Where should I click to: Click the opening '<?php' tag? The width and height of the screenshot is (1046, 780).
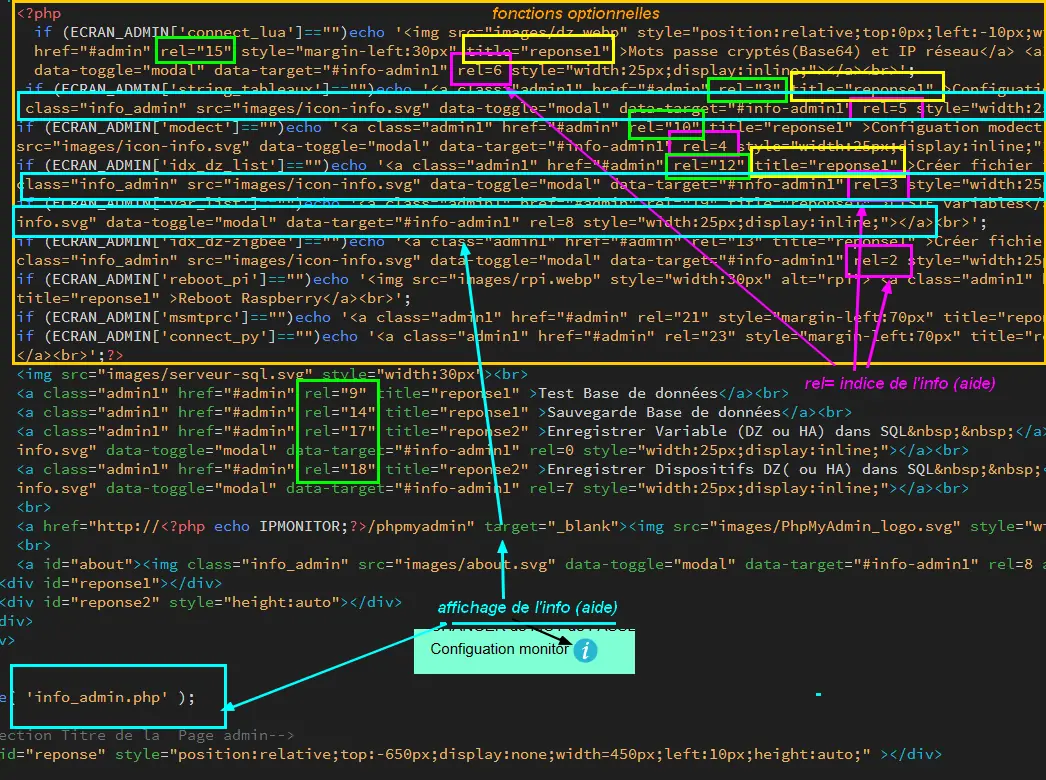(39, 13)
